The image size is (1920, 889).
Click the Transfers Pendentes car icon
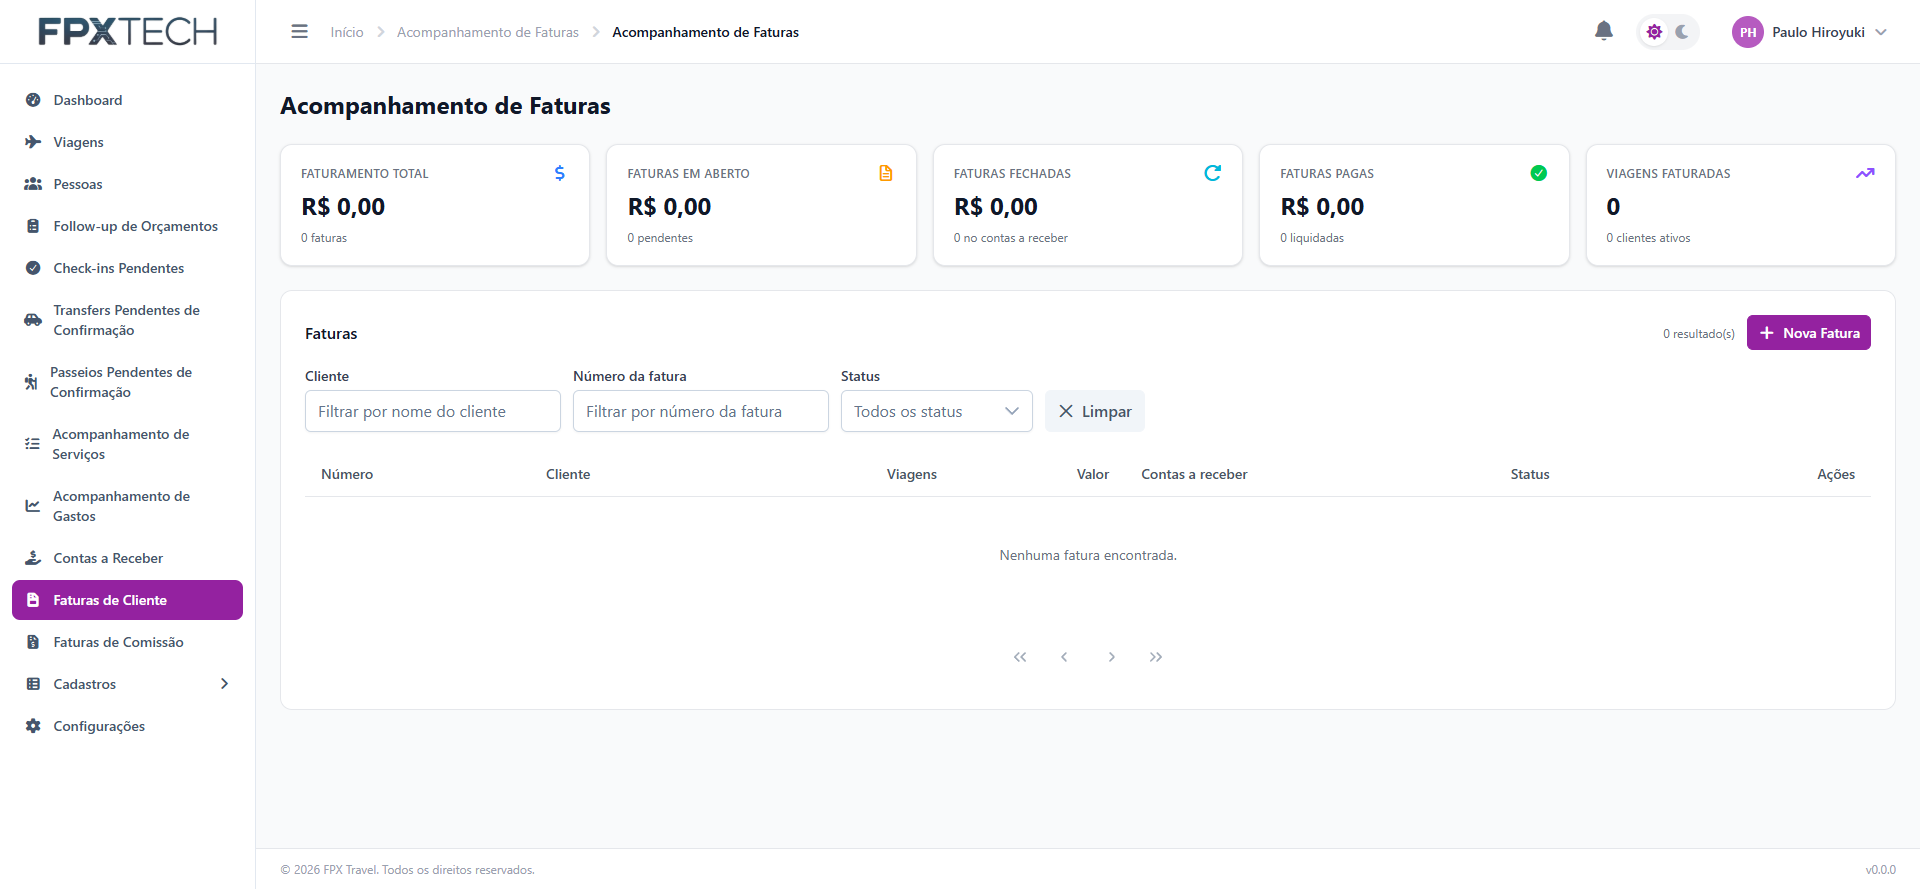pyautogui.click(x=33, y=320)
